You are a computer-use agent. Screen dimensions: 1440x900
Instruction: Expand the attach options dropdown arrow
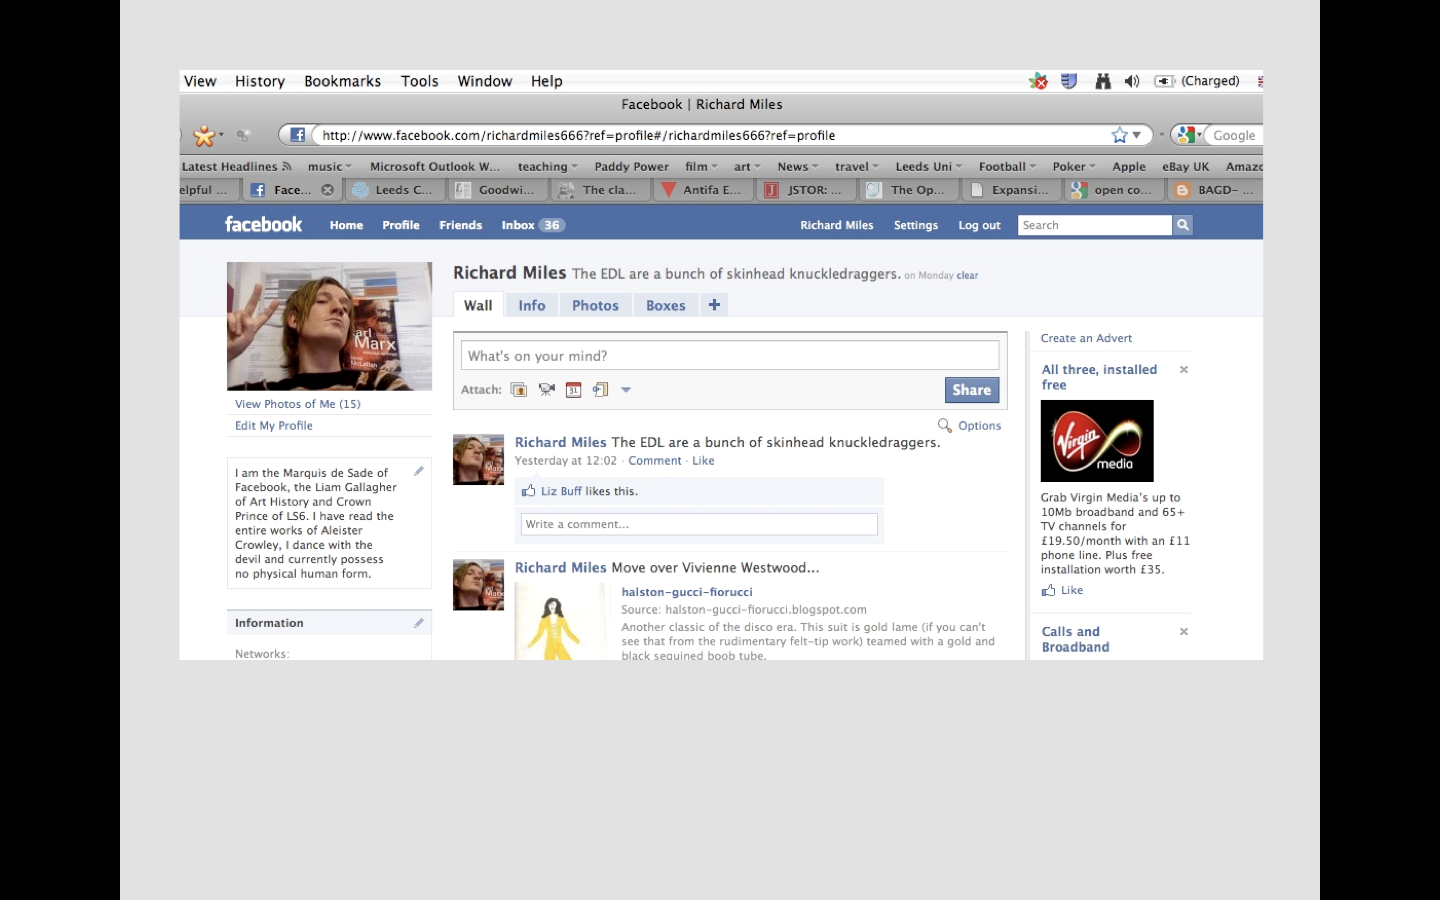pyautogui.click(x=626, y=390)
